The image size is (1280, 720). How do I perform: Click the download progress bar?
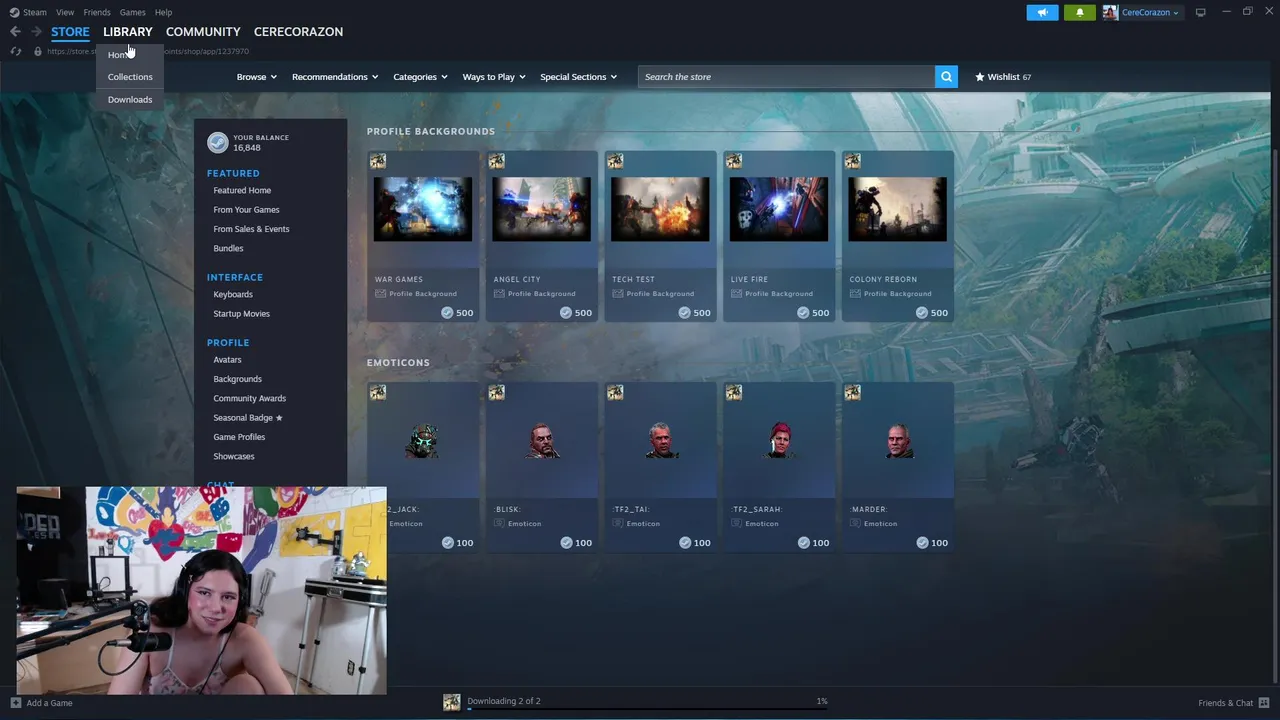(647, 709)
